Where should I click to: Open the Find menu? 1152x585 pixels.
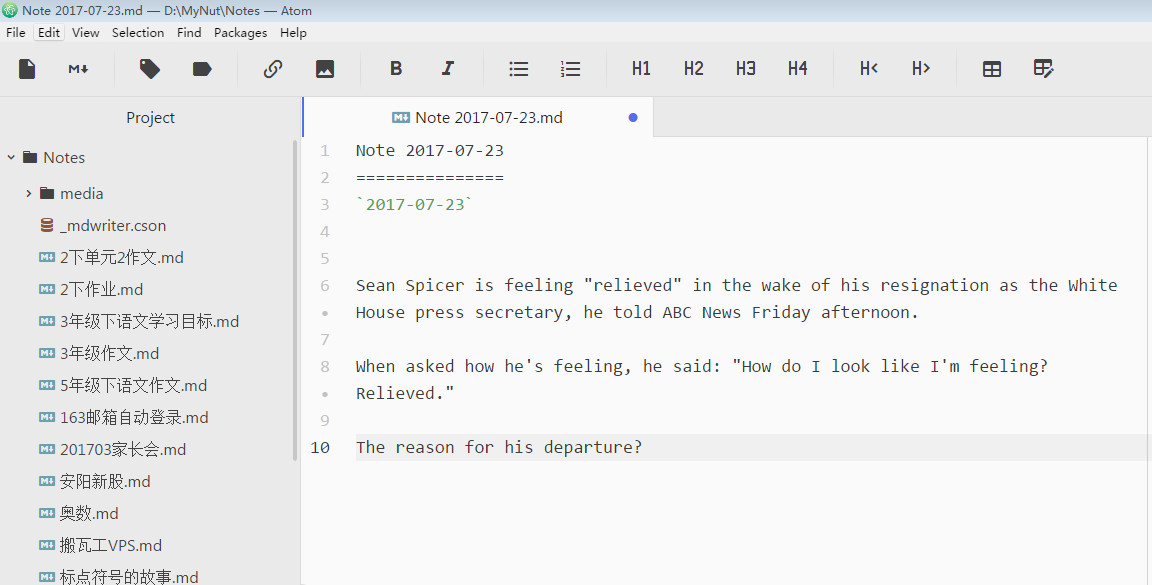189,32
